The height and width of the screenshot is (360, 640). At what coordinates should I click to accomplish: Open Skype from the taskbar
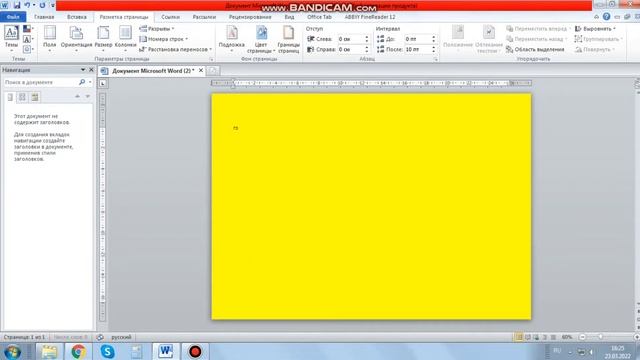pos(107,351)
